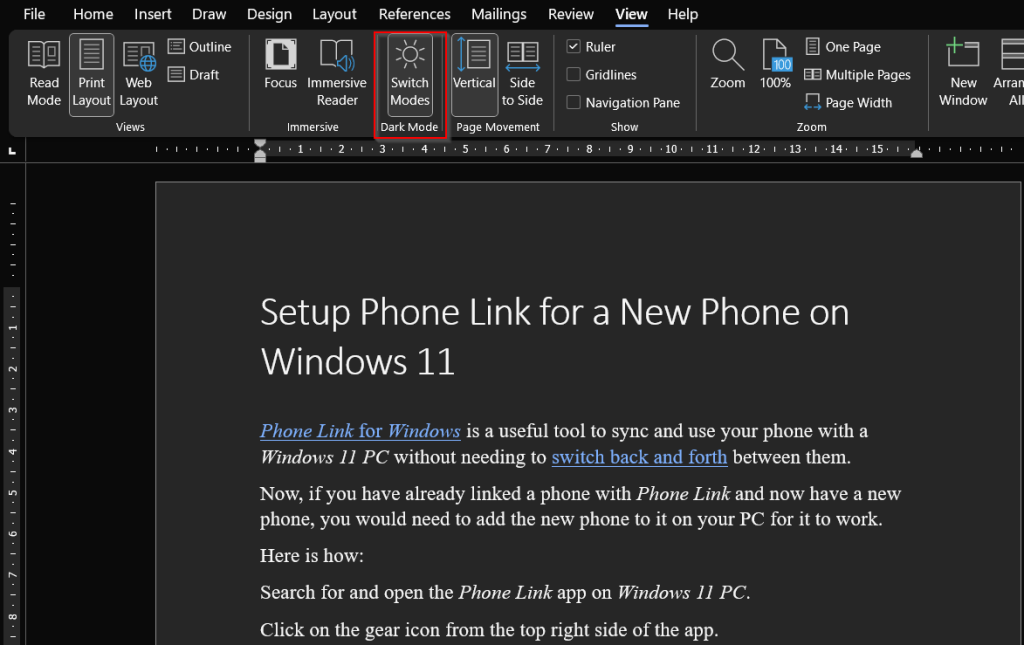Choose the Outline view

(199, 47)
